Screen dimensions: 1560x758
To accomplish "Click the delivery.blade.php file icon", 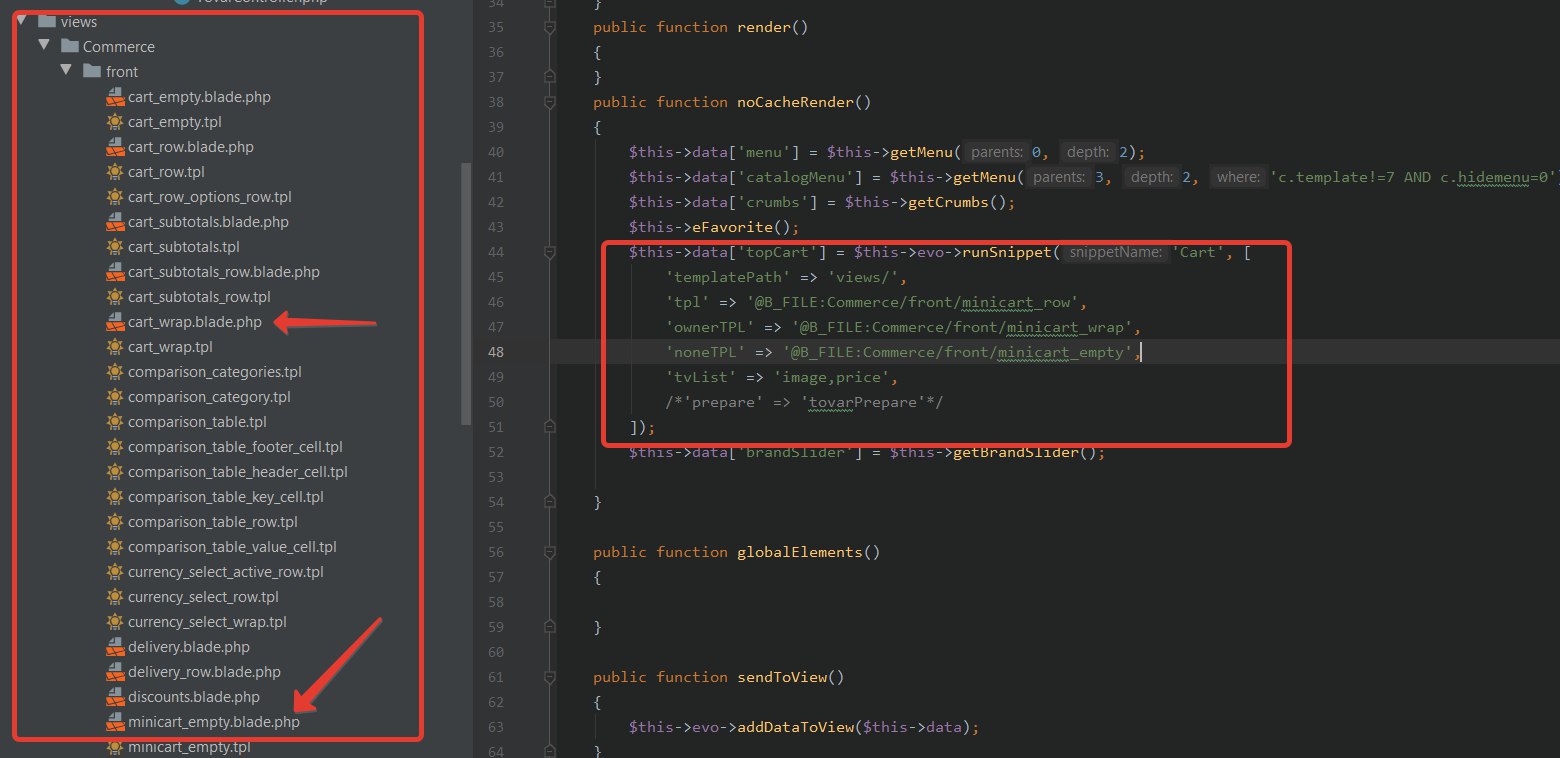I will pos(115,647).
